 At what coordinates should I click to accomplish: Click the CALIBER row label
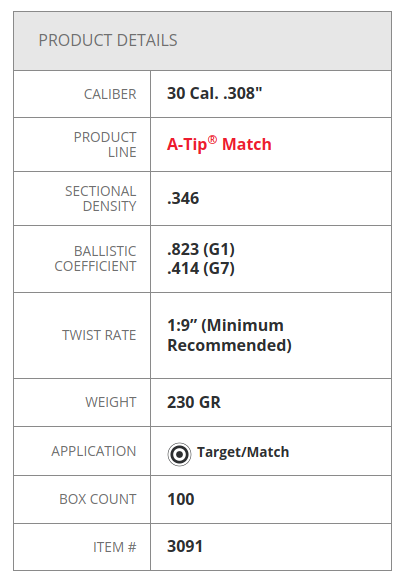coord(110,94)
